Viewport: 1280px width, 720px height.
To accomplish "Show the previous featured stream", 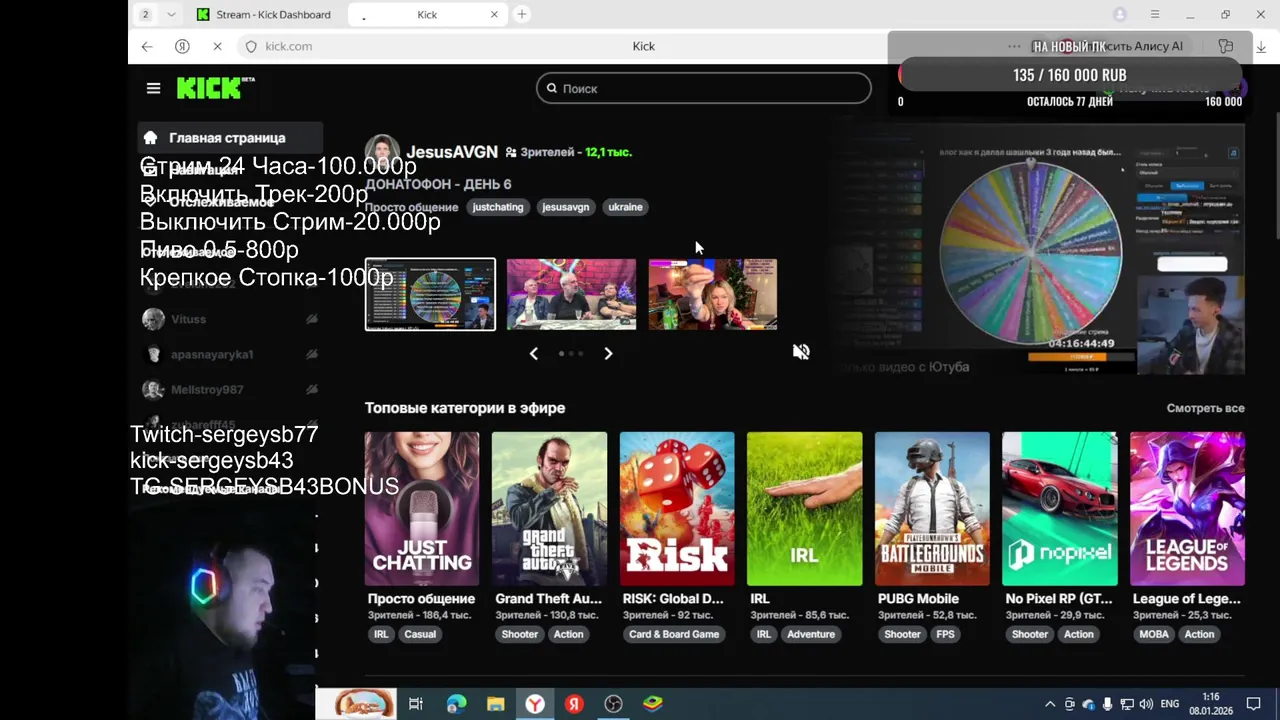I will pos(533,353).
